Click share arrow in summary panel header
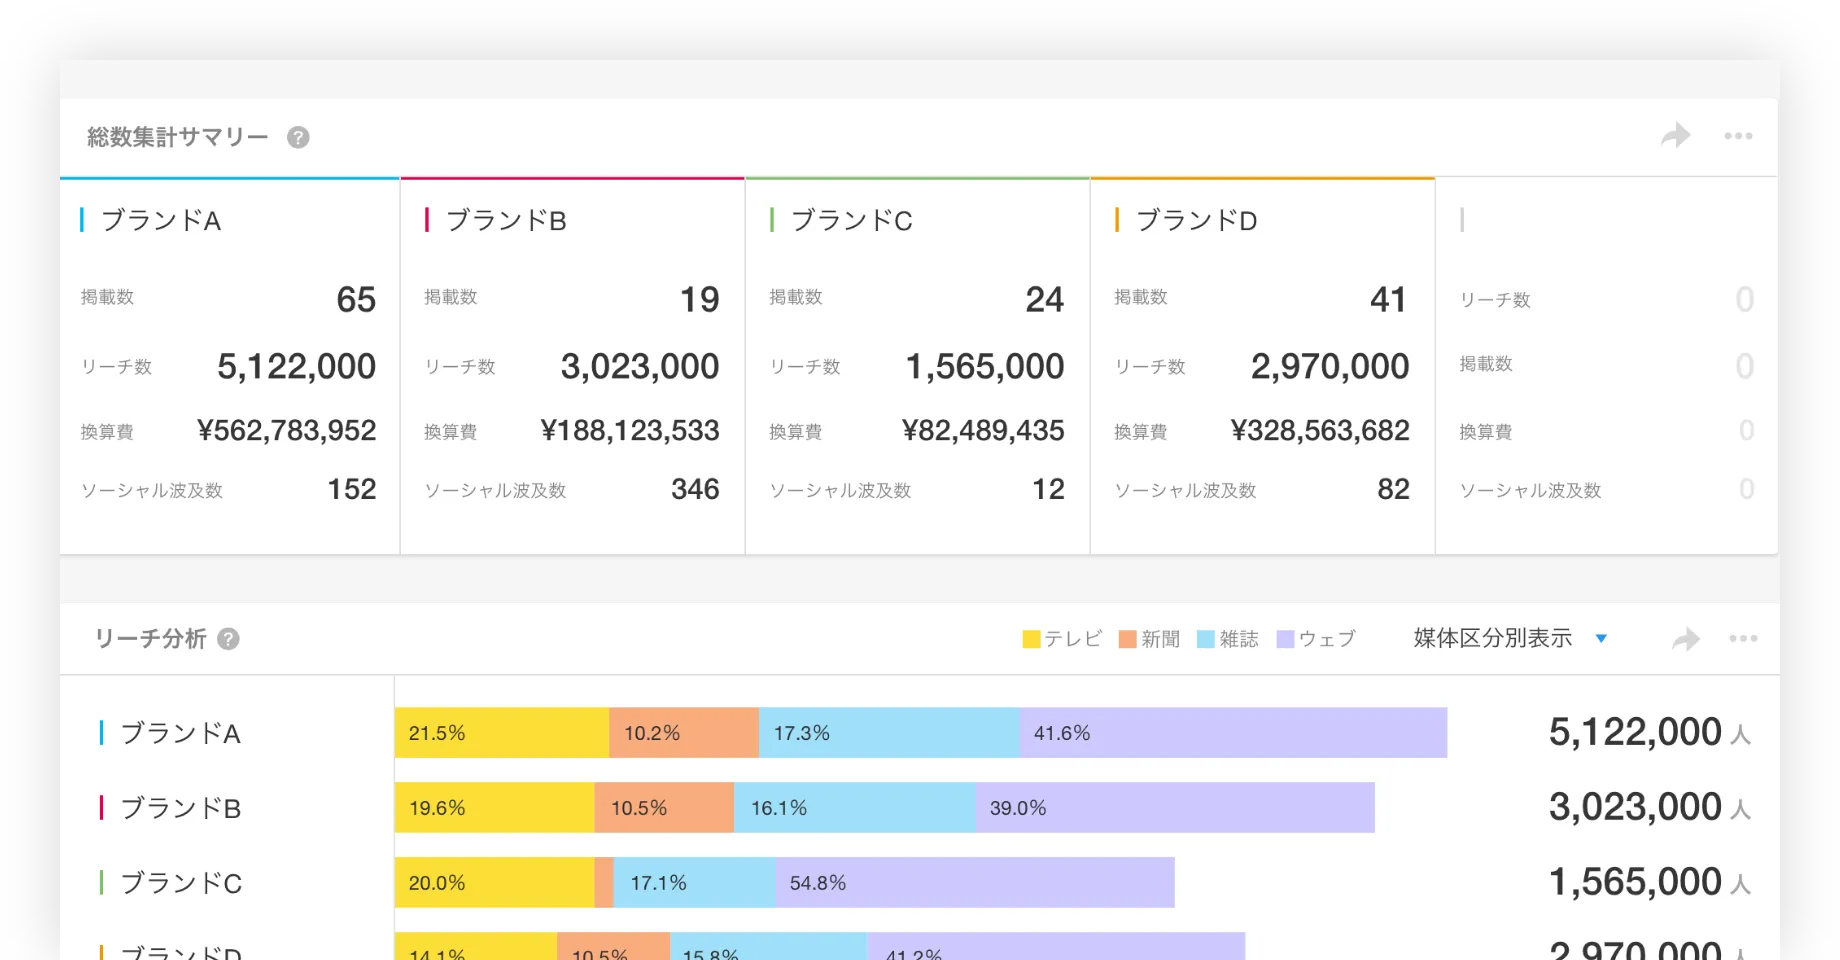1840x960 pixels. pos(1675,136)
